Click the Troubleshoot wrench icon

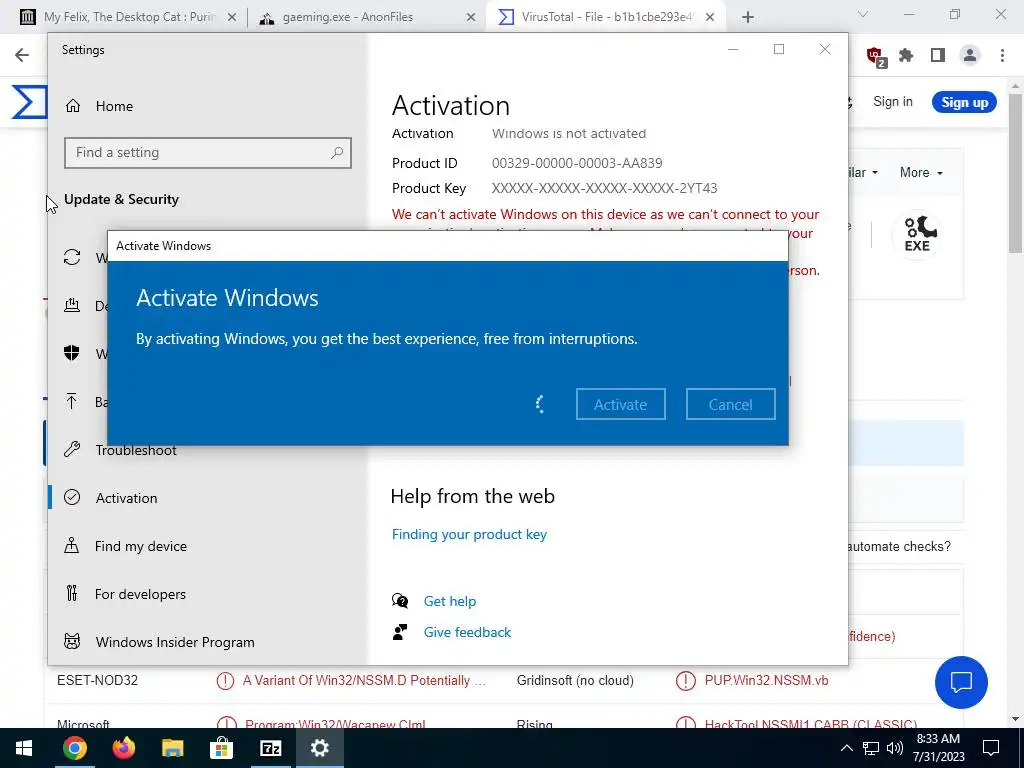tap(72, 449)
